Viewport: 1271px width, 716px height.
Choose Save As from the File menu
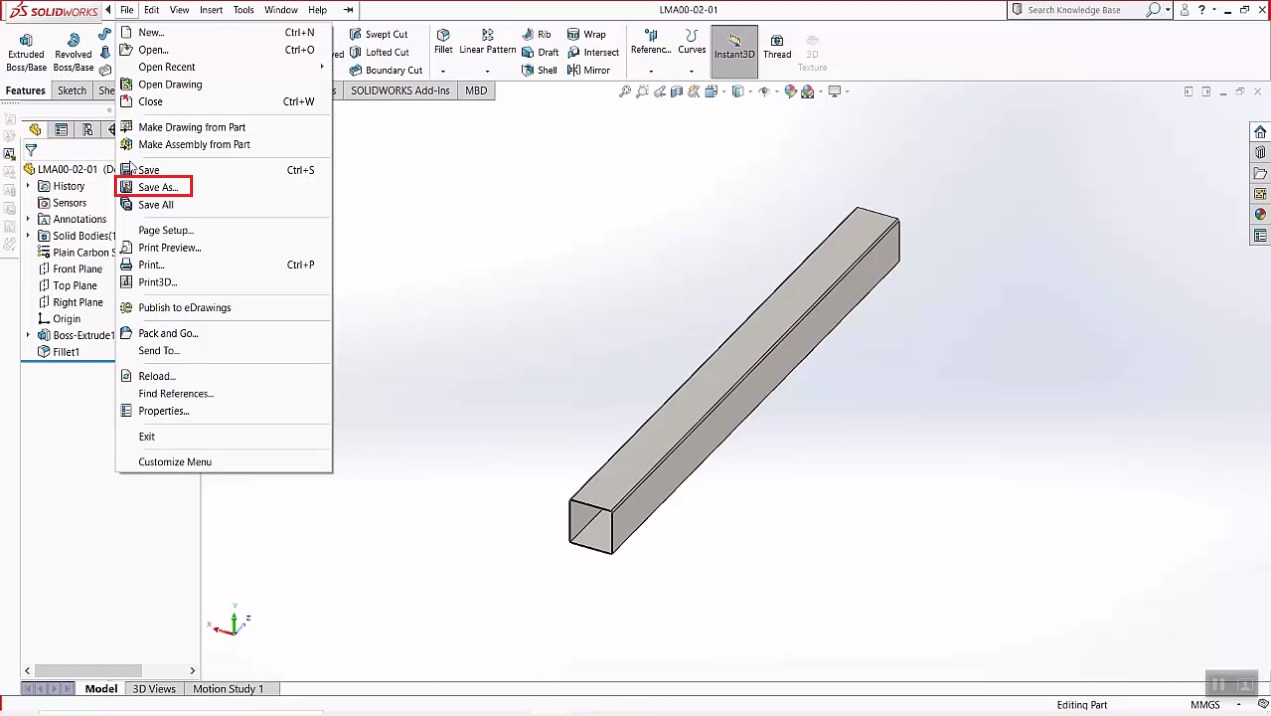159,187
